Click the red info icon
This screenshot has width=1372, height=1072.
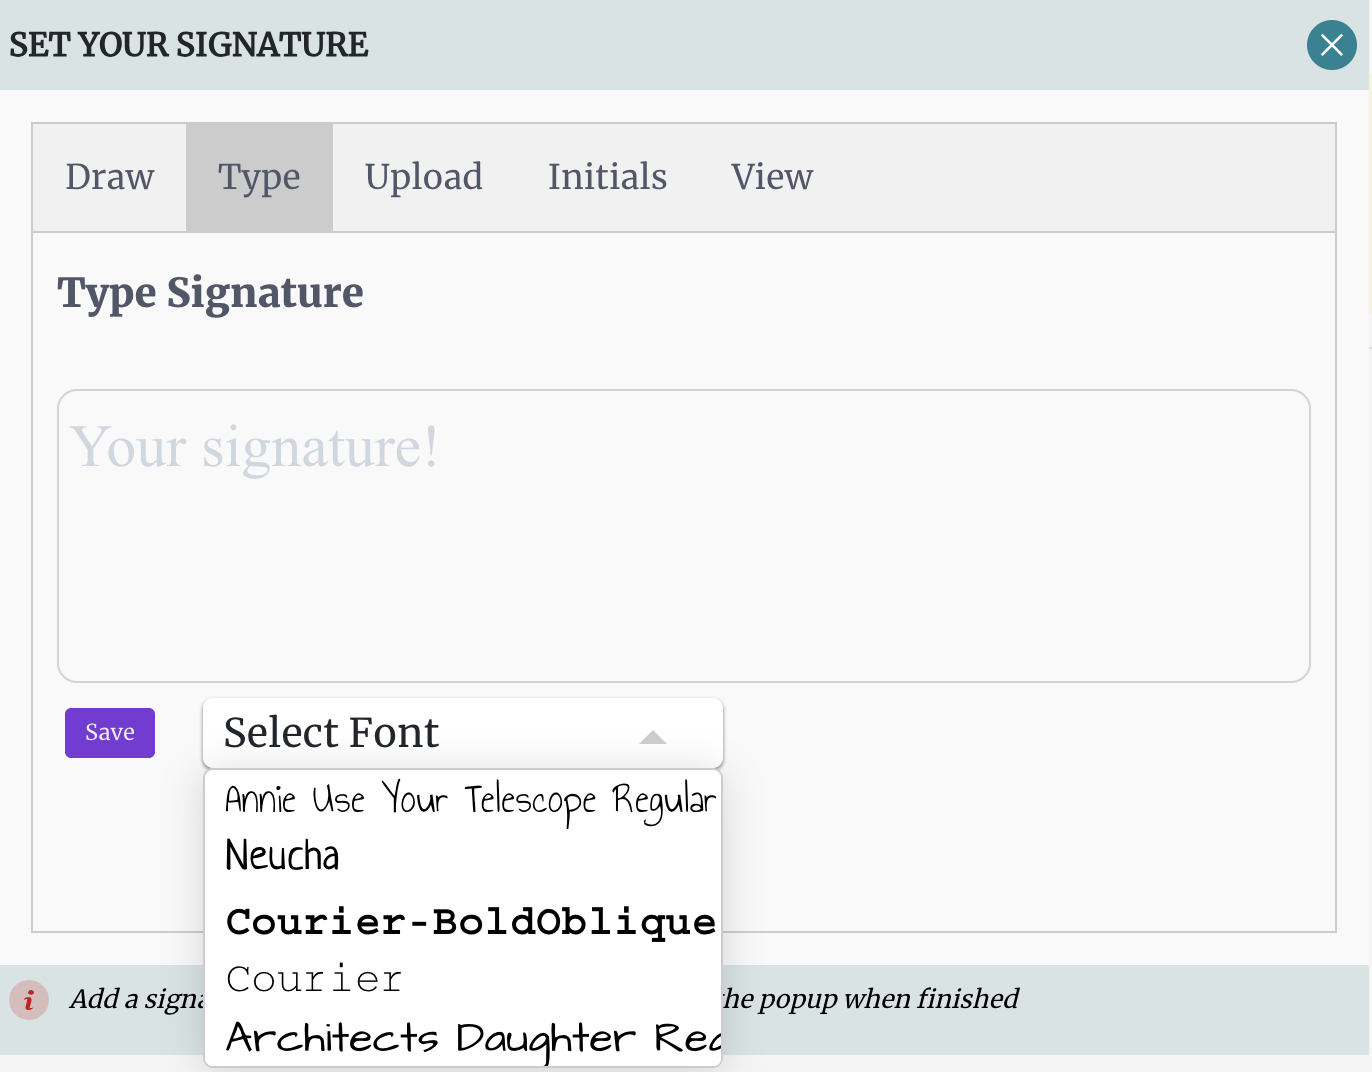tap(29, 999)
